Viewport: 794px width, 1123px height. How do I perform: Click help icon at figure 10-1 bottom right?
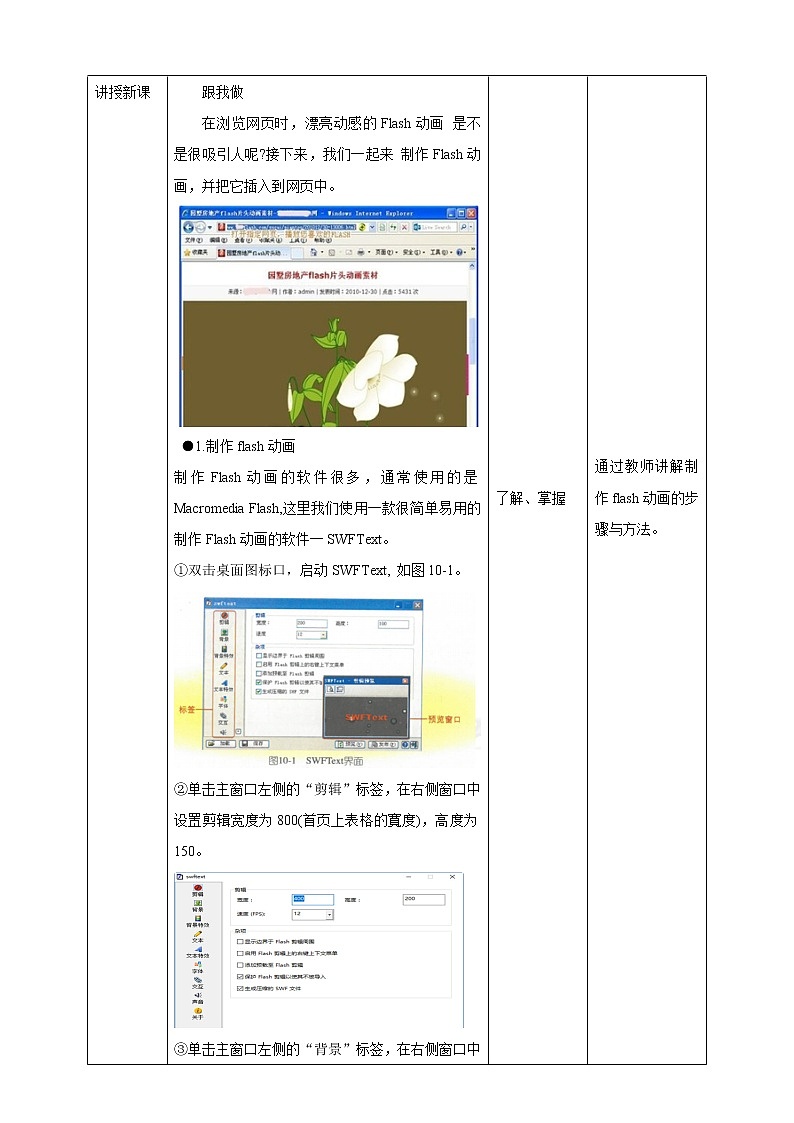405,745
